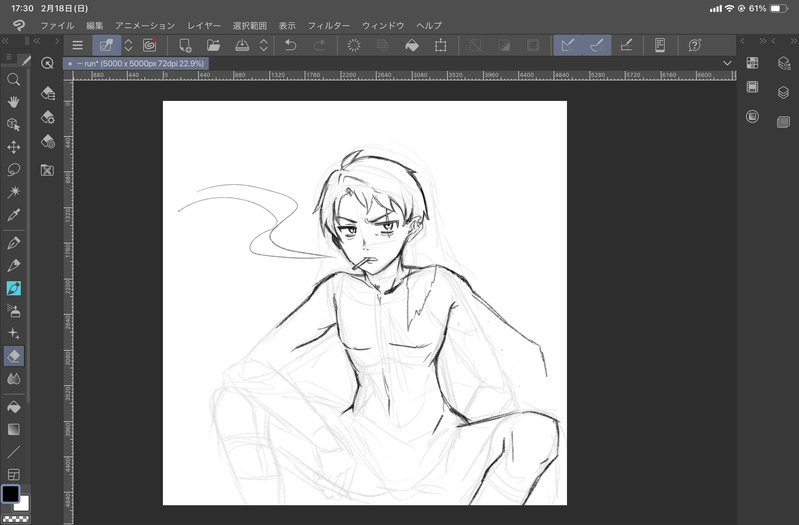This screenshot has width=799, height=525.
Task: Open the フィルター menu
Action: coord(329,25)
